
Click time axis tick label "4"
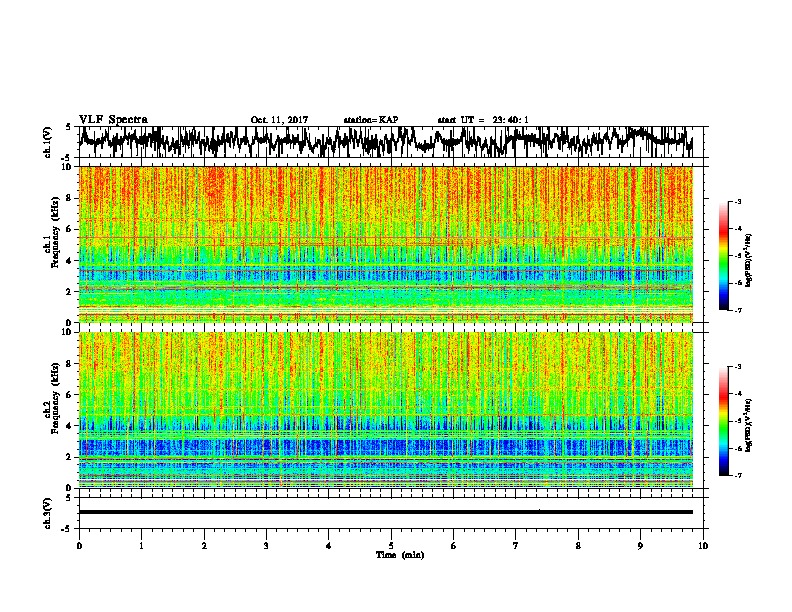[329, 546]
